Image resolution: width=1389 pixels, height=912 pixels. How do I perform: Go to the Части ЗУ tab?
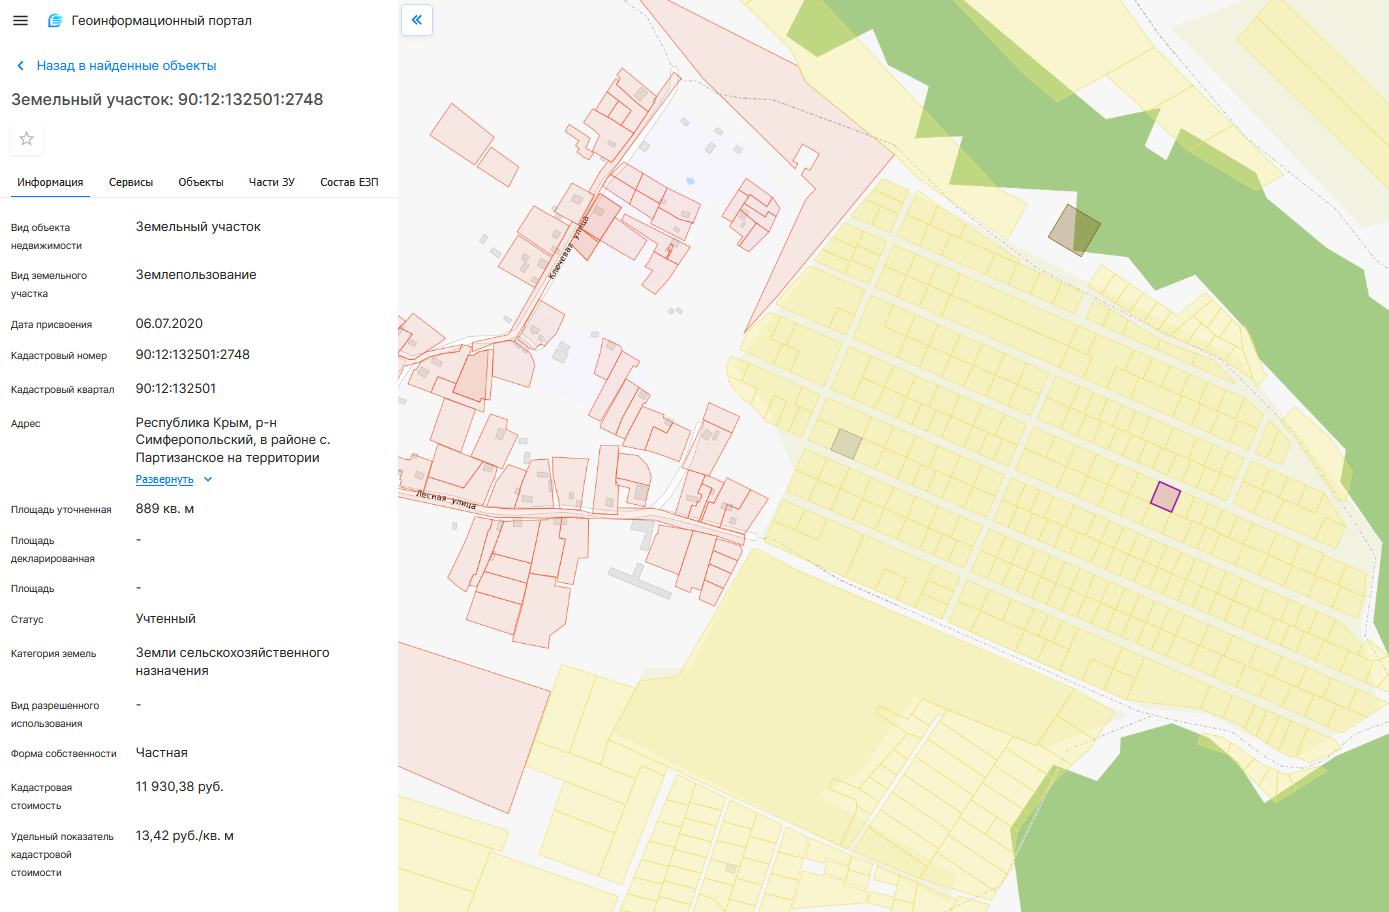(271, 182)
